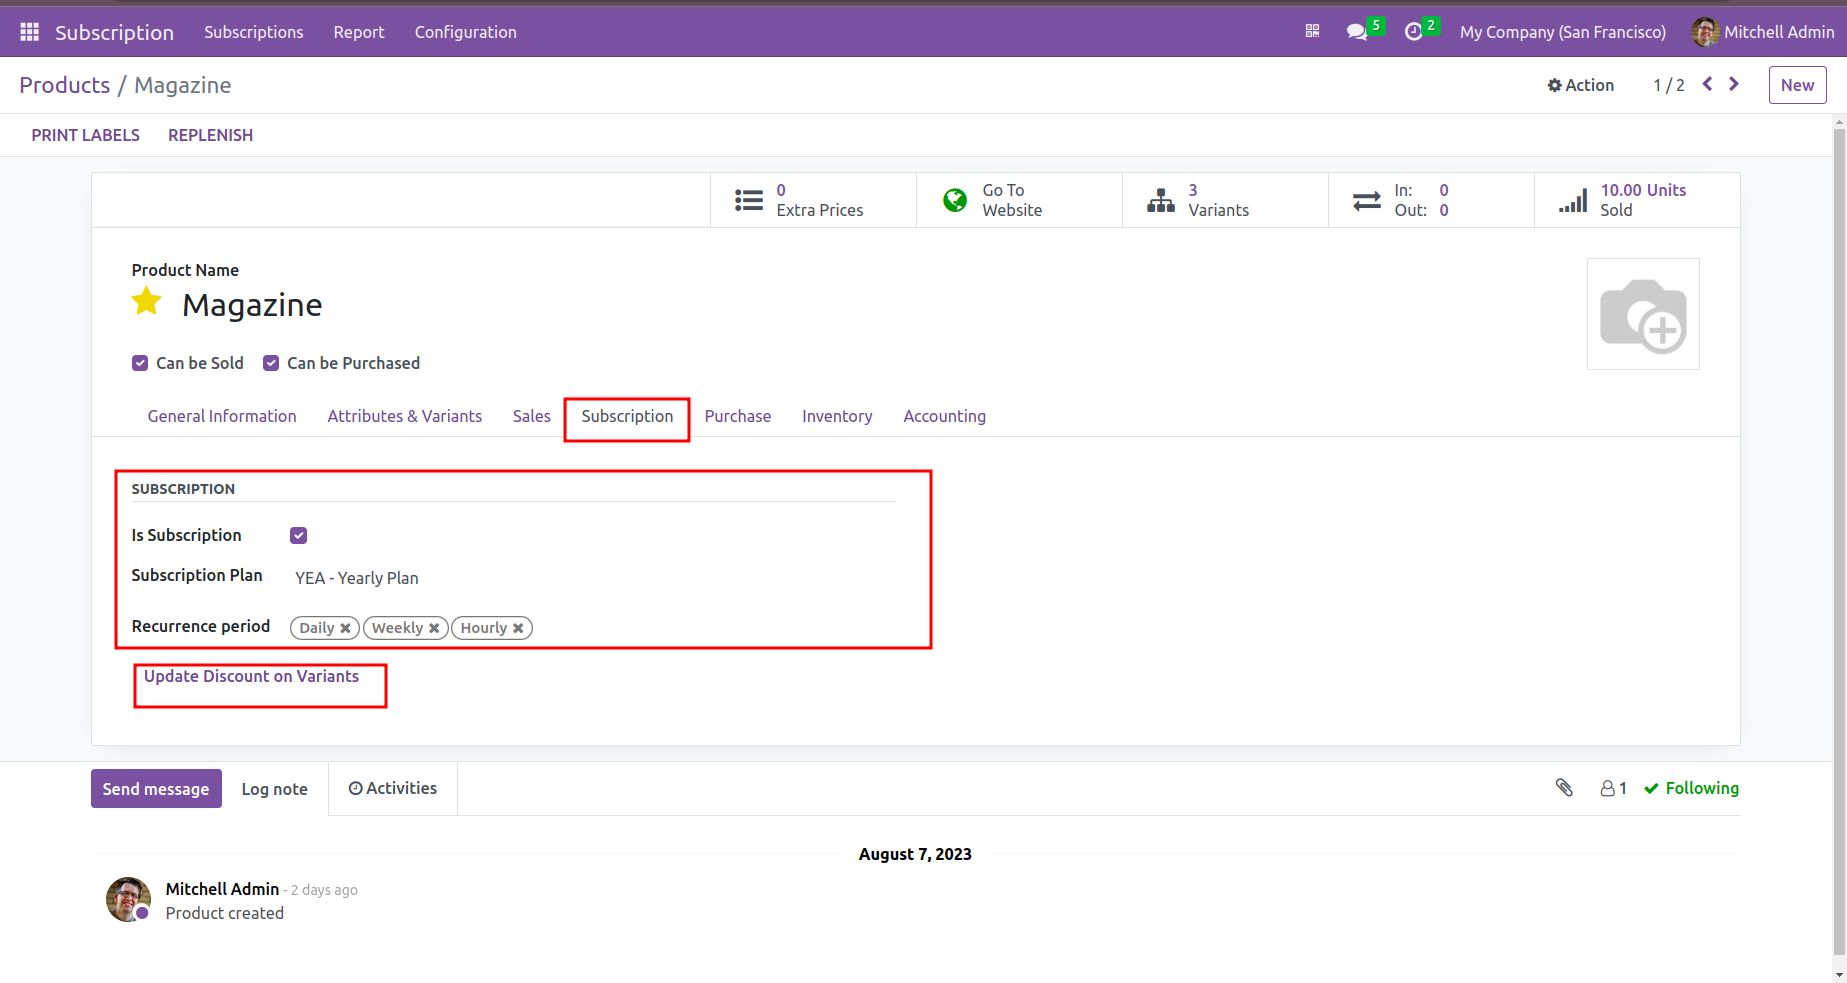Go to next record arrow
1847x983 pixels.
click(1734, 85)
